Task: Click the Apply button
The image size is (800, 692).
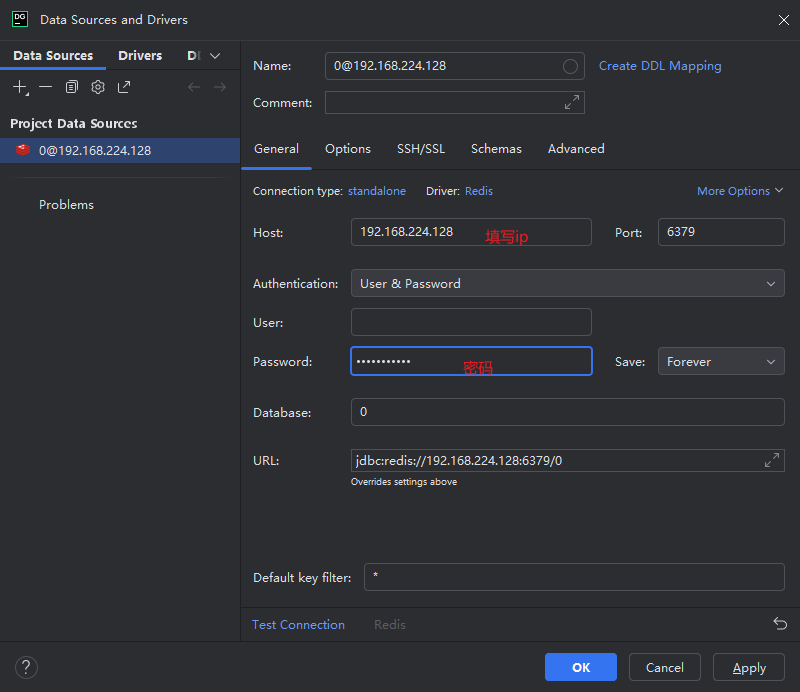Action: click(x=748, y=667)
